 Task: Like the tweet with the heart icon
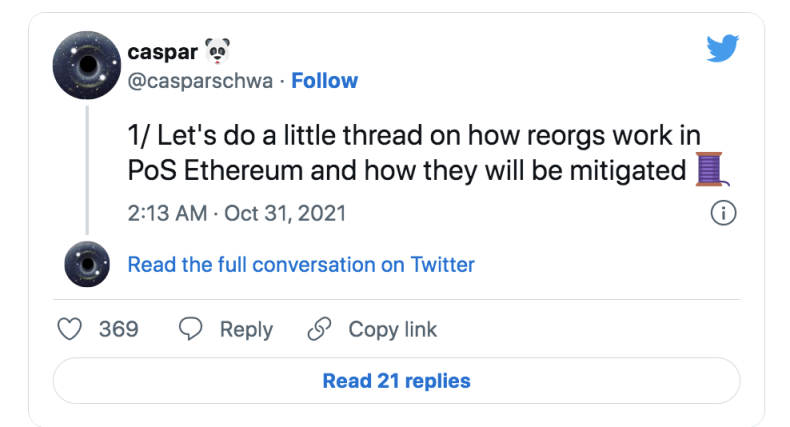click(x=69, y=329)
